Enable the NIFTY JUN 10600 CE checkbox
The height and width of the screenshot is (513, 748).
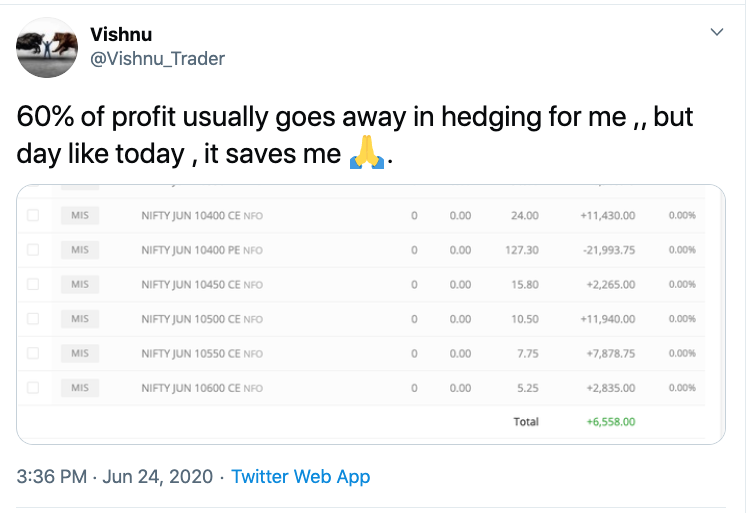coord(33,388)
